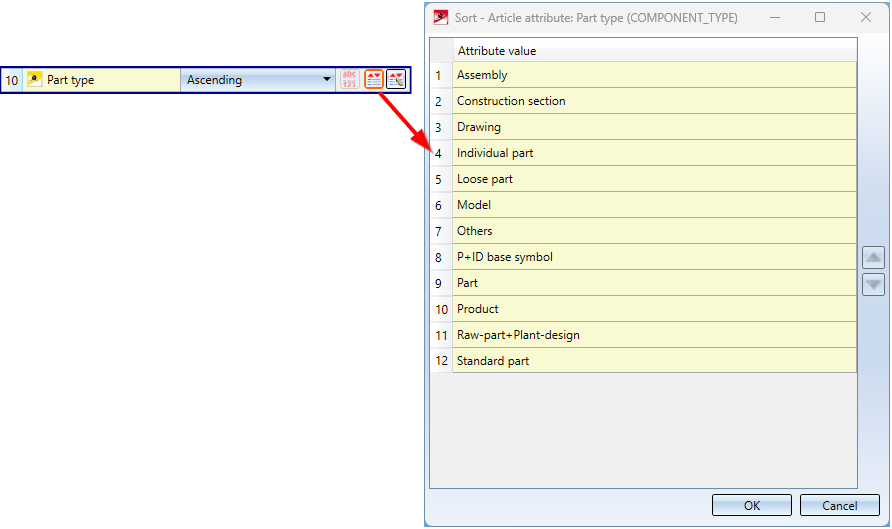Viewport: 892px width, 529px height.
Task: Select the Model attribute value
Action: 654,205
